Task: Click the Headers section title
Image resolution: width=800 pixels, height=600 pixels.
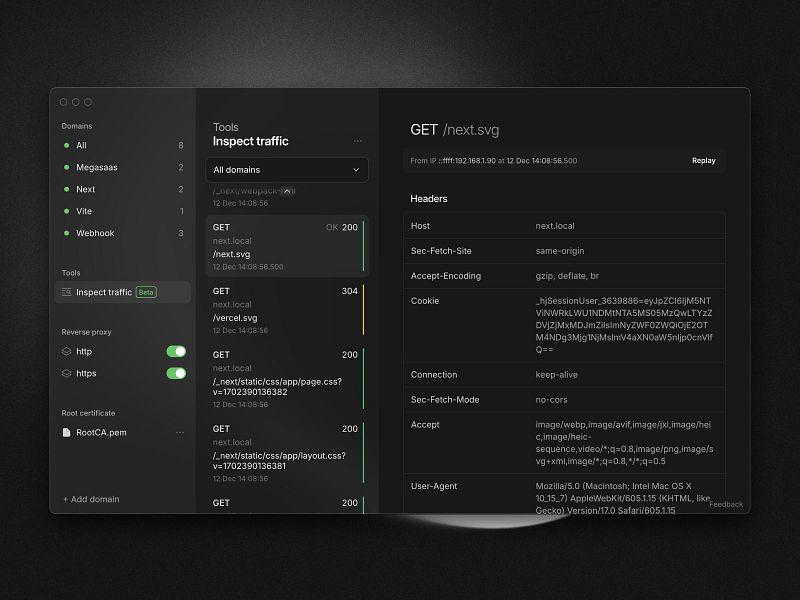Action: tap(429, 199)
